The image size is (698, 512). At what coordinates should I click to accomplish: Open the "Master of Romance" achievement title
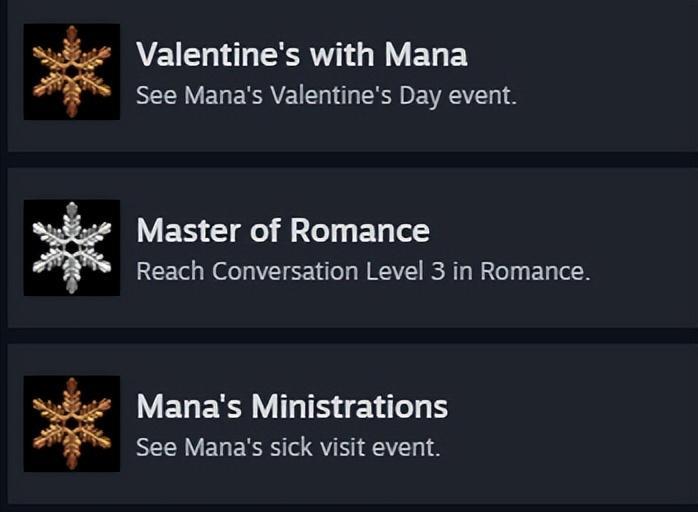point(283,231)
